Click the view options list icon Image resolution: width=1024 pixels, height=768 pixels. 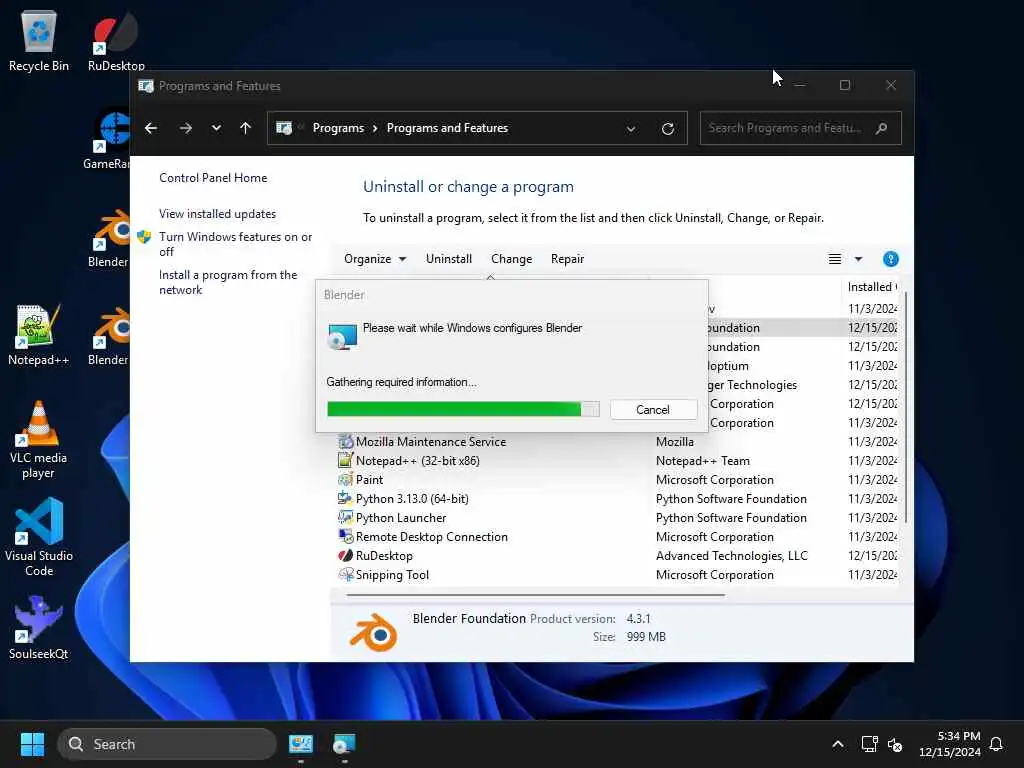(835, 259)
